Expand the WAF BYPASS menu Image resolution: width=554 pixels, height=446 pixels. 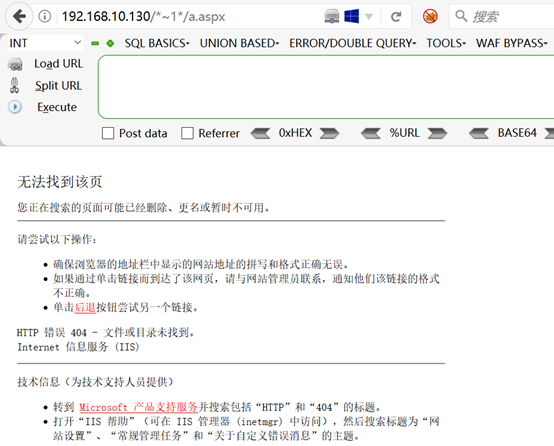[511, 43]
